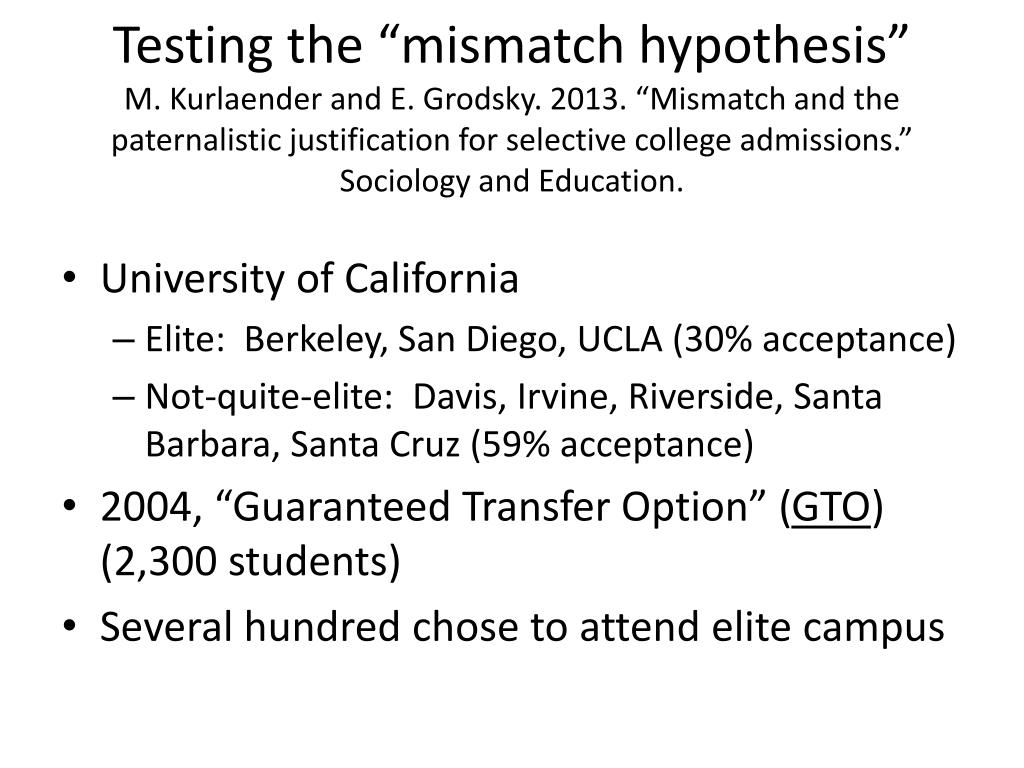1024x768 pixels.
Task: Click the 'Not-quite-elite: Davis, Irvine' line
Action: (513, 396)
